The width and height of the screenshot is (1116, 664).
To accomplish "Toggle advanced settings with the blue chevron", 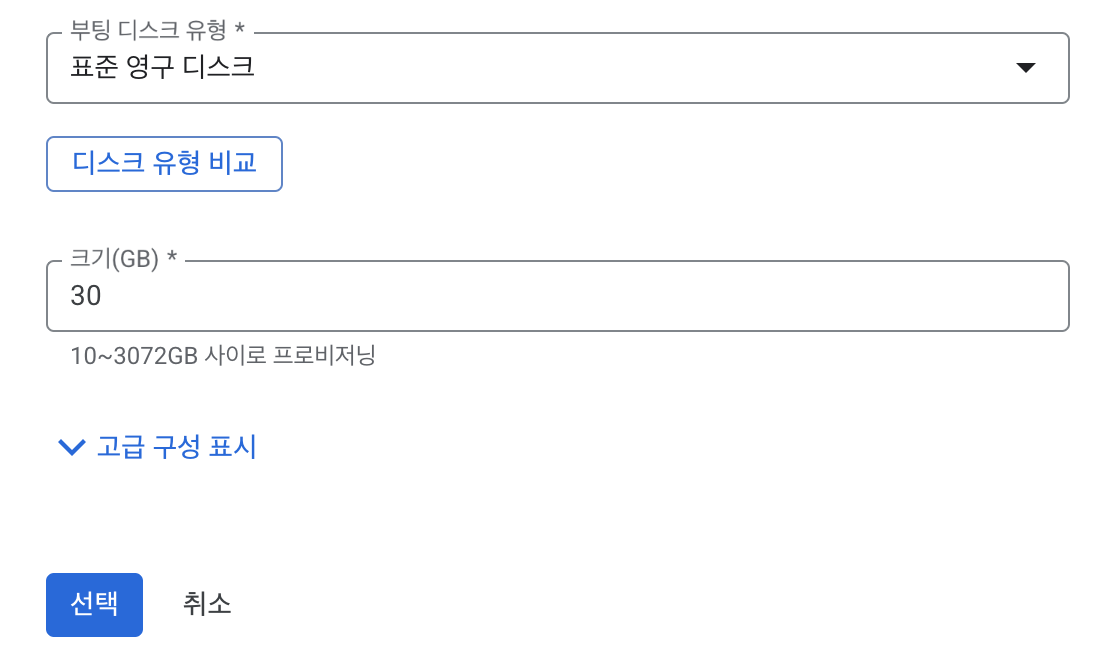I will 71,447.
